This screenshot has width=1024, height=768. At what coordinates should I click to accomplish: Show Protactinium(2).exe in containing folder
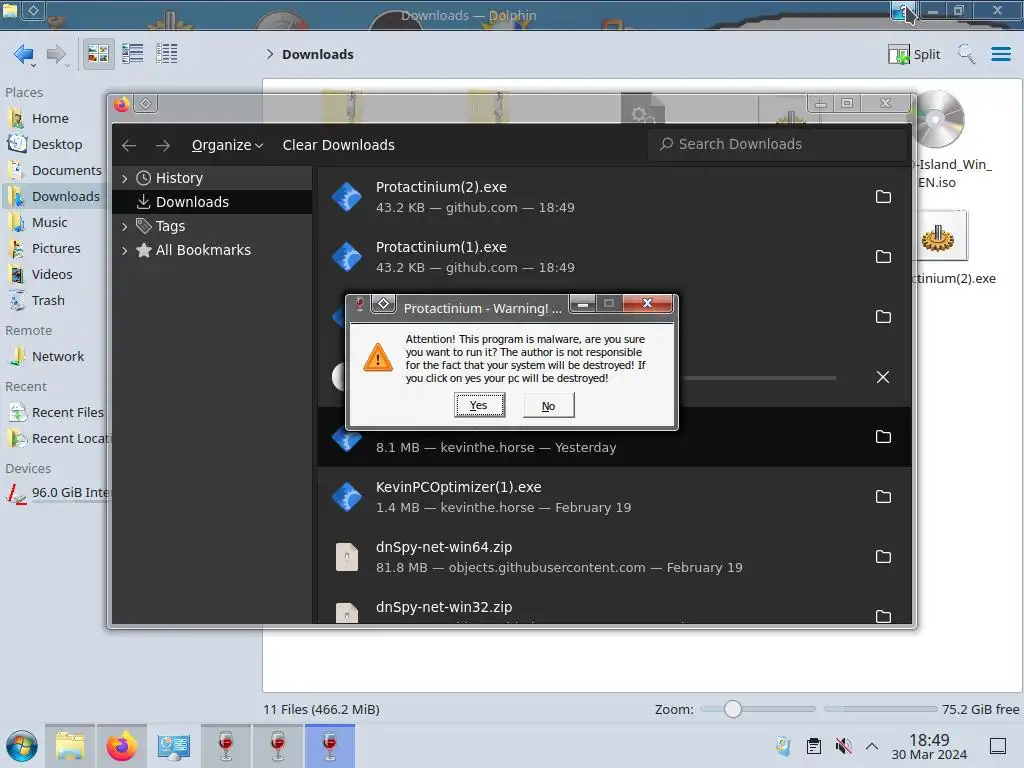point(883,197)
